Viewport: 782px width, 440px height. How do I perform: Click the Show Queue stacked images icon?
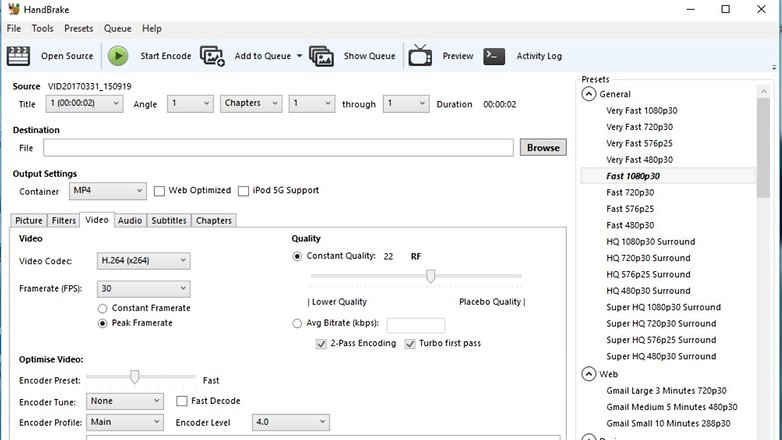click(x=321, y=56)
